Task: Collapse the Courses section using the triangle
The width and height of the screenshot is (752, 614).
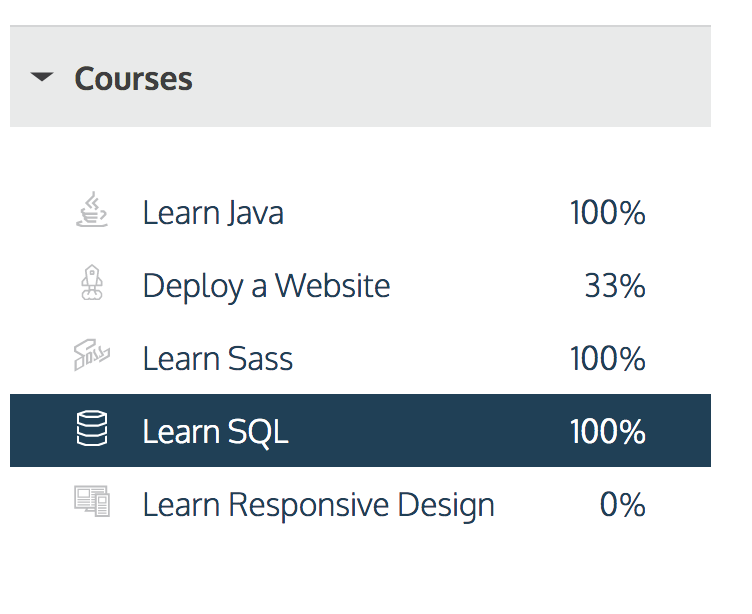Action: click(x=42, y=78)
